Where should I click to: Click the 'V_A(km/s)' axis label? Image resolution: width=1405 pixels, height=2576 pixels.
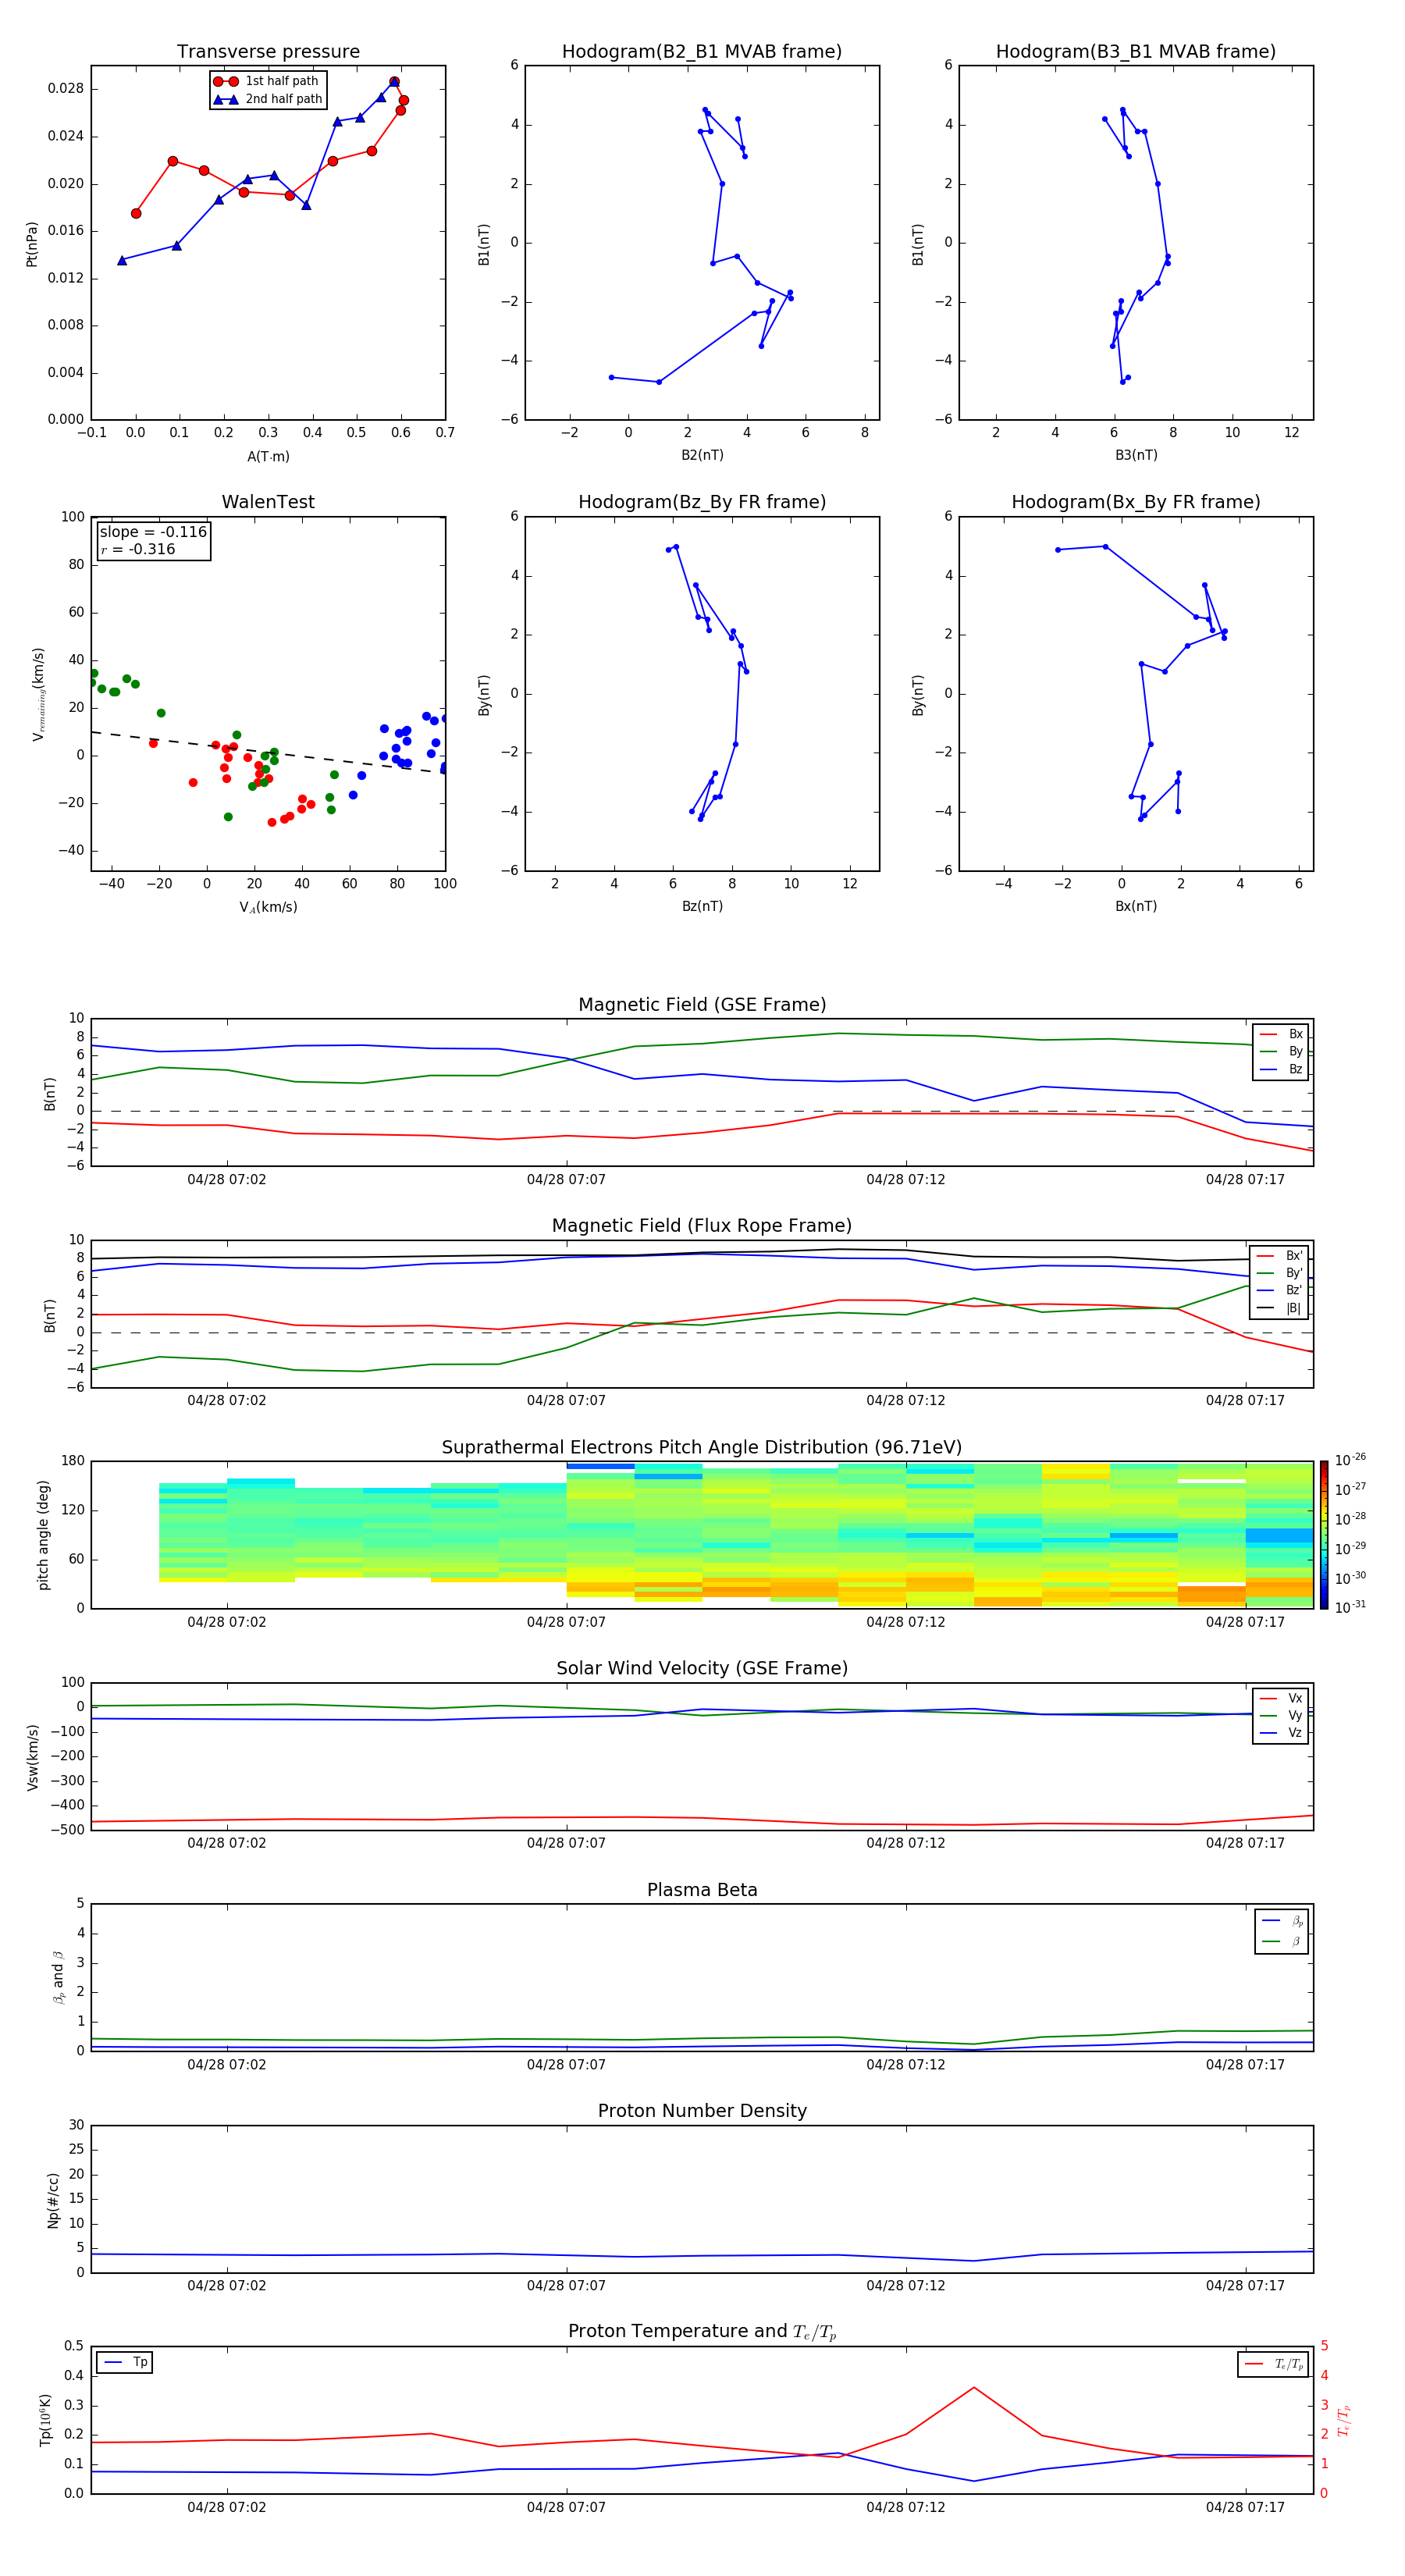tap(268, 907)
